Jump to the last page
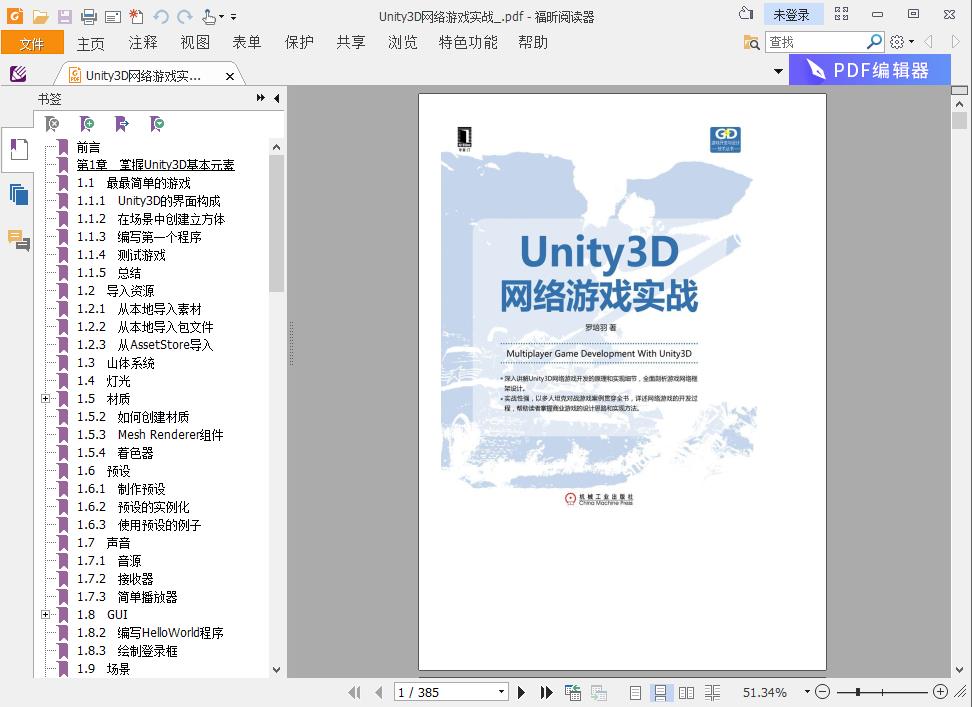Screen dimensions: 972x707 point(546,692)
